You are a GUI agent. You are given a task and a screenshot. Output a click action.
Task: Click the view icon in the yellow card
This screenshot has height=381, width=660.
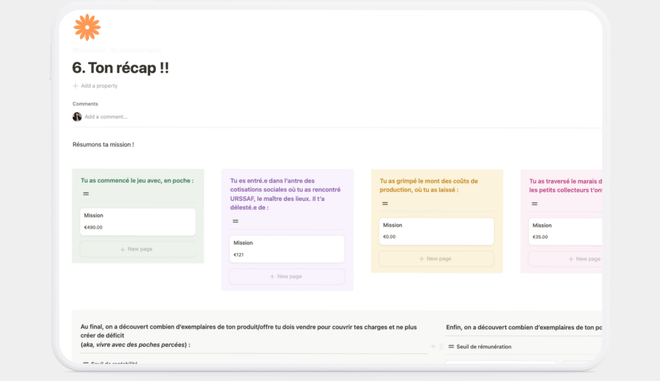[385, 203]
